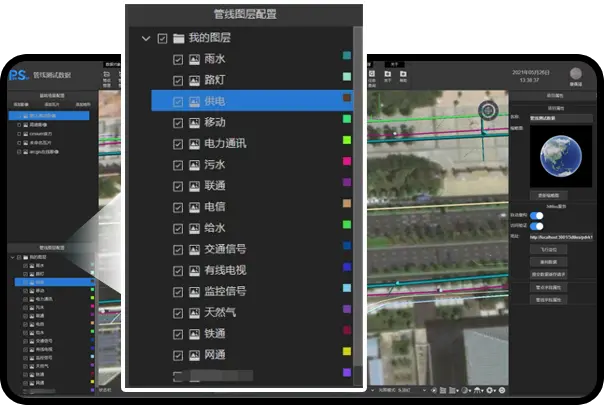This screenshot has width=604, height=405.
Task: Click the image icon of the 电力通讯 layer
Action: click(194, 144)
